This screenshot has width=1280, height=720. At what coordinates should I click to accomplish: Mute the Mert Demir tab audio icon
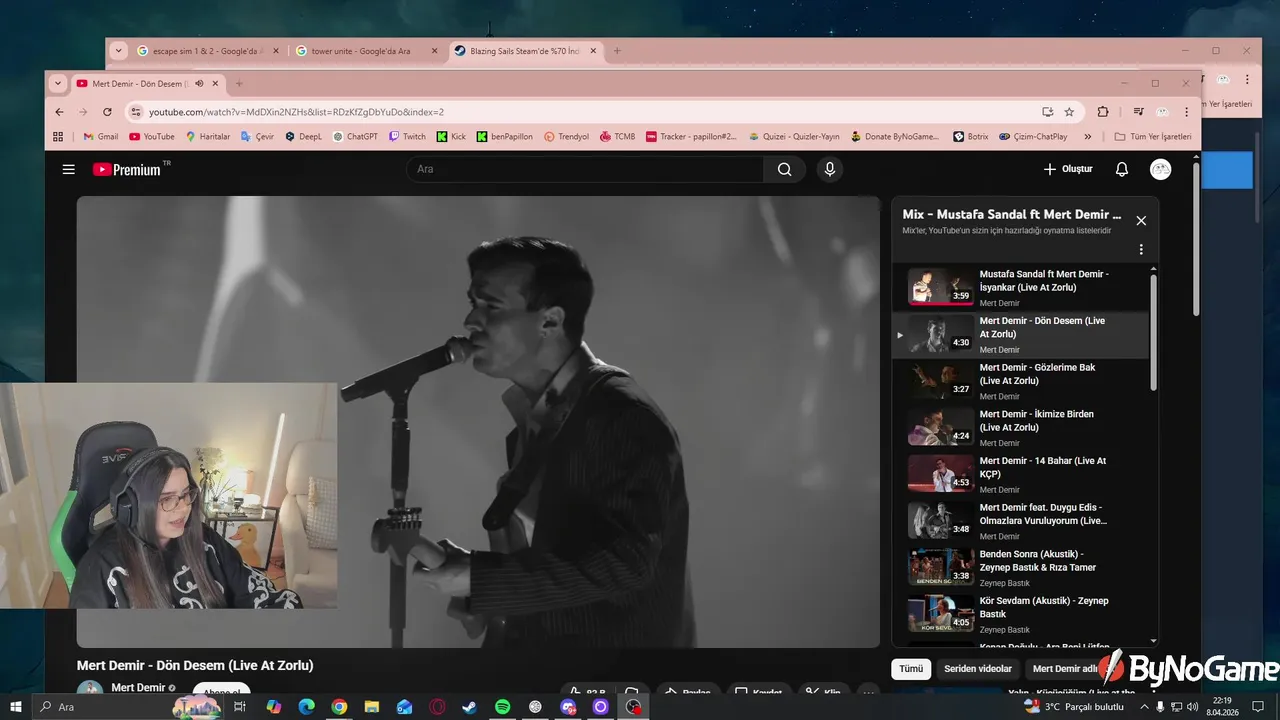pos(199,83)
